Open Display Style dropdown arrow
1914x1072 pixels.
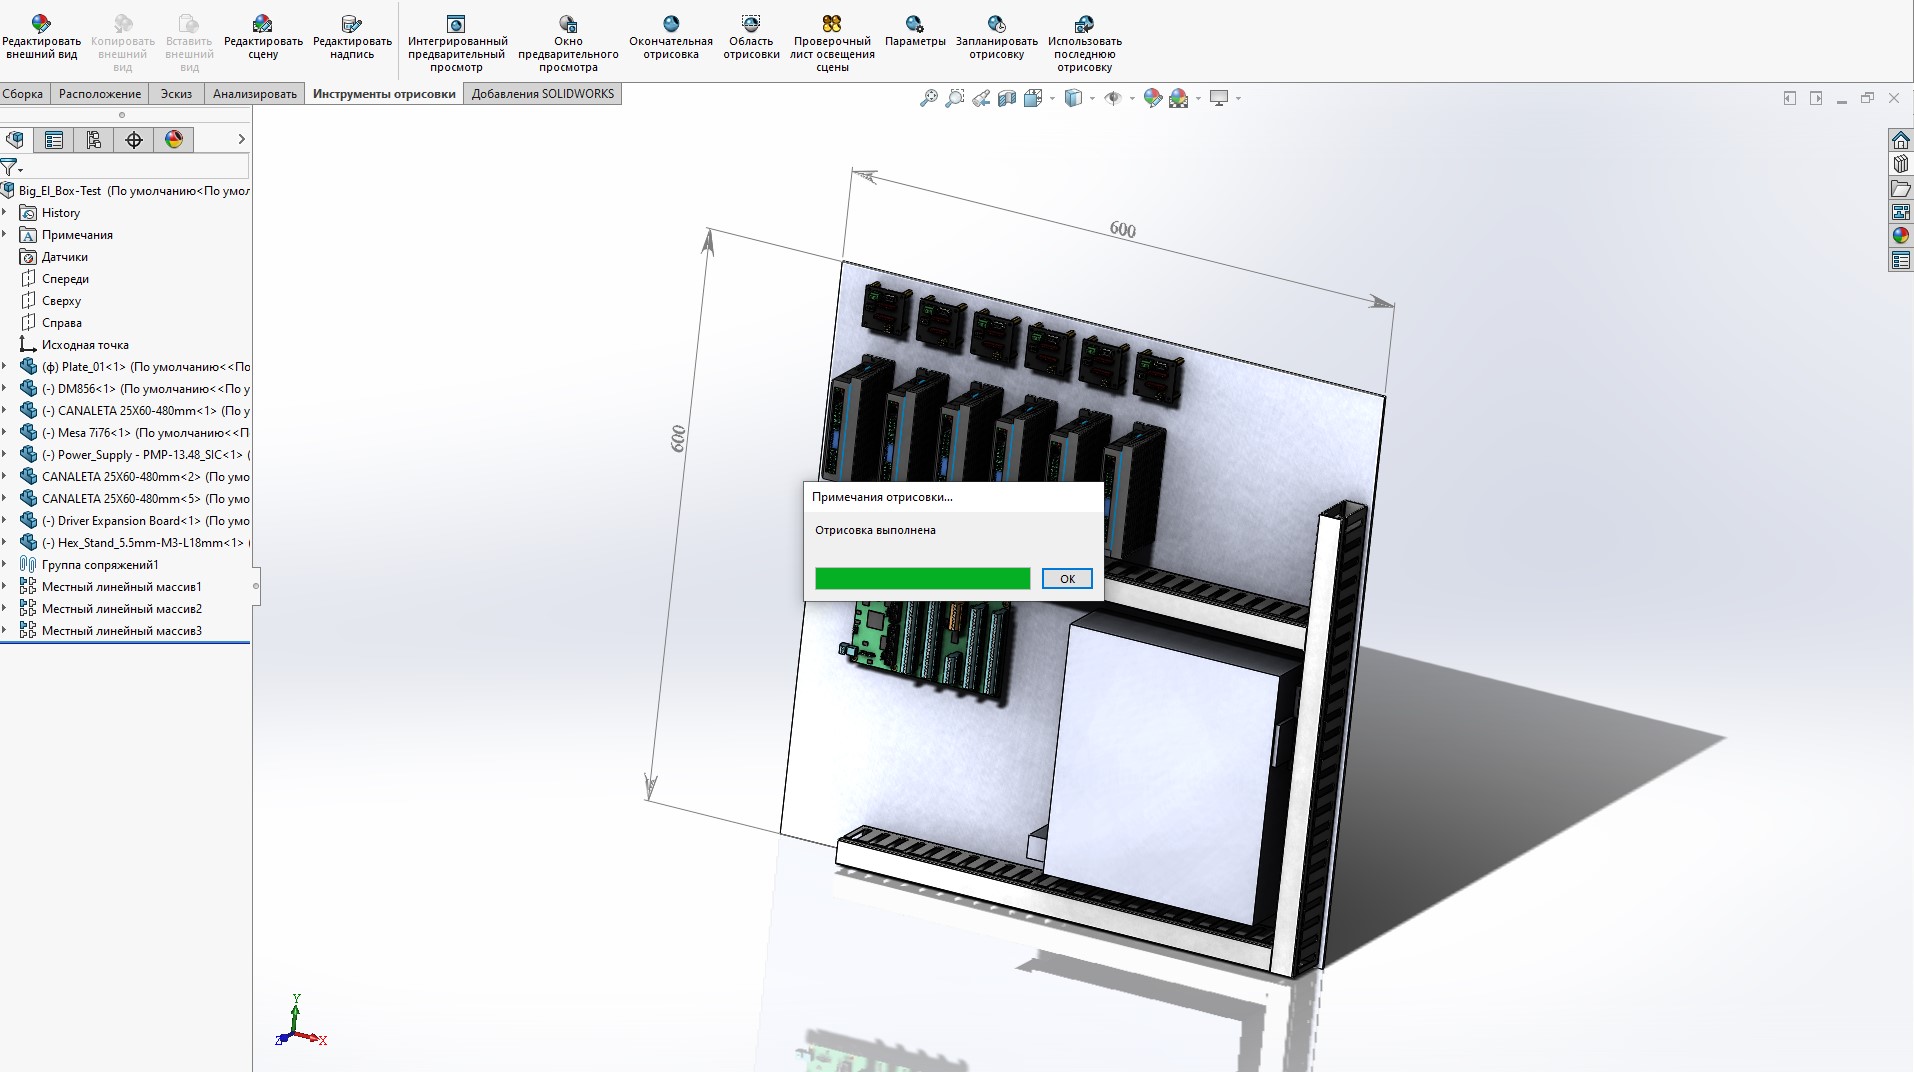(x=1092, y=98)
